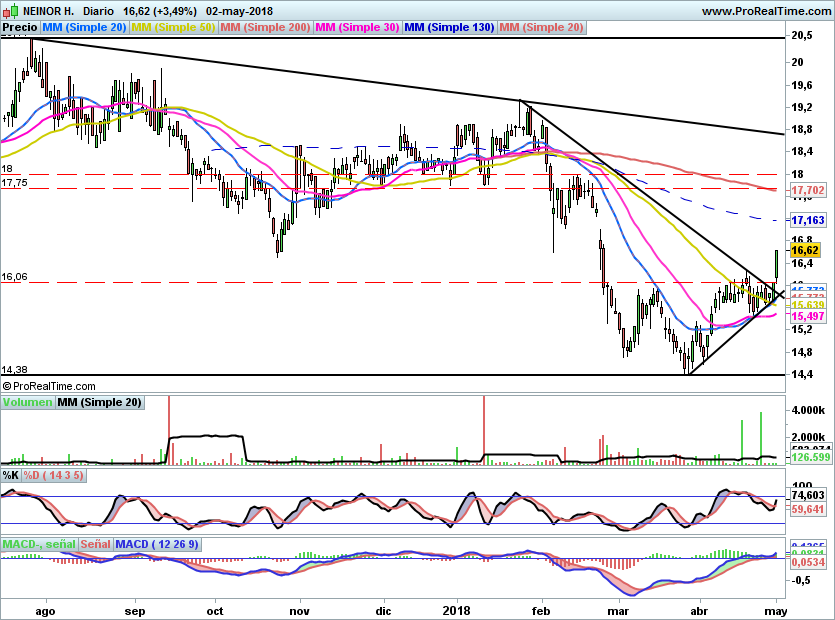Select the blue MM (Simple 20) legend in the price panel
Viewport: 835px width, 620px height.
coord(84,28)
